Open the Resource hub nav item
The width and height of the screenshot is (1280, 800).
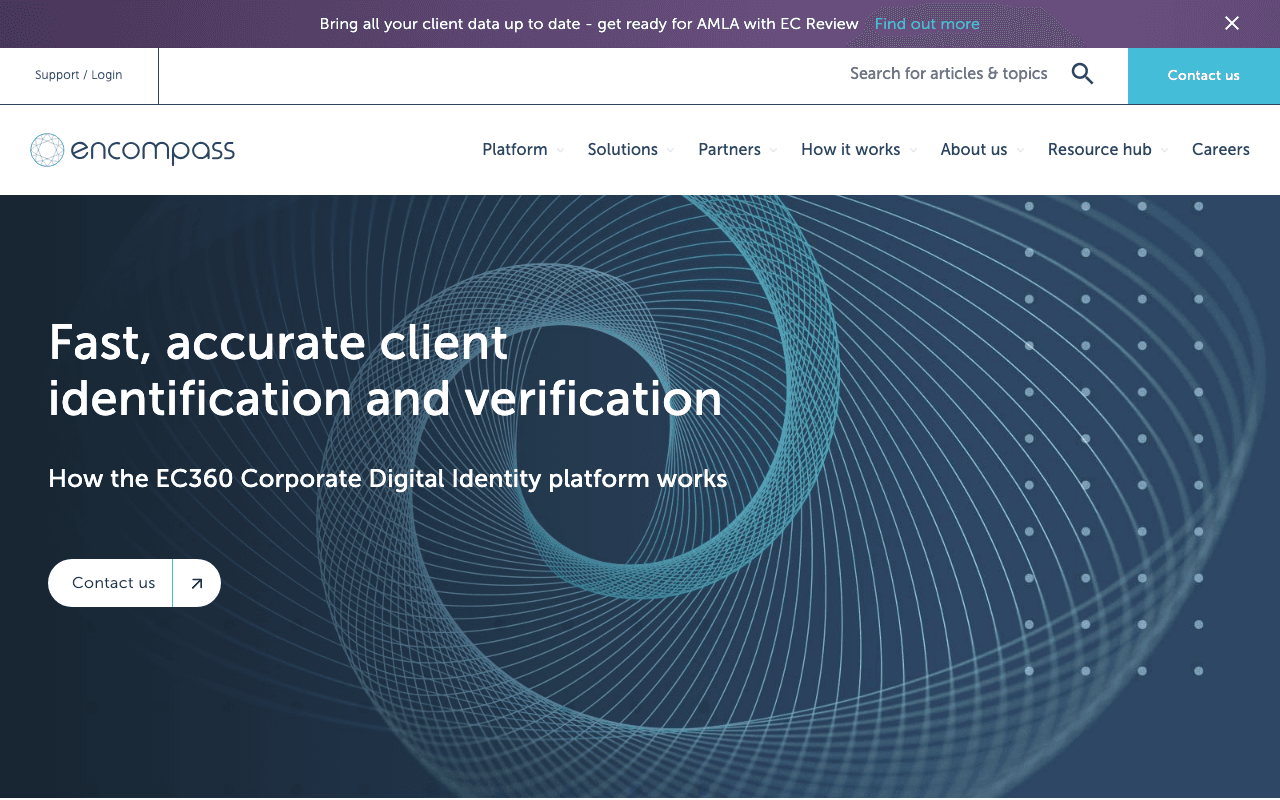click(1100, 150)
